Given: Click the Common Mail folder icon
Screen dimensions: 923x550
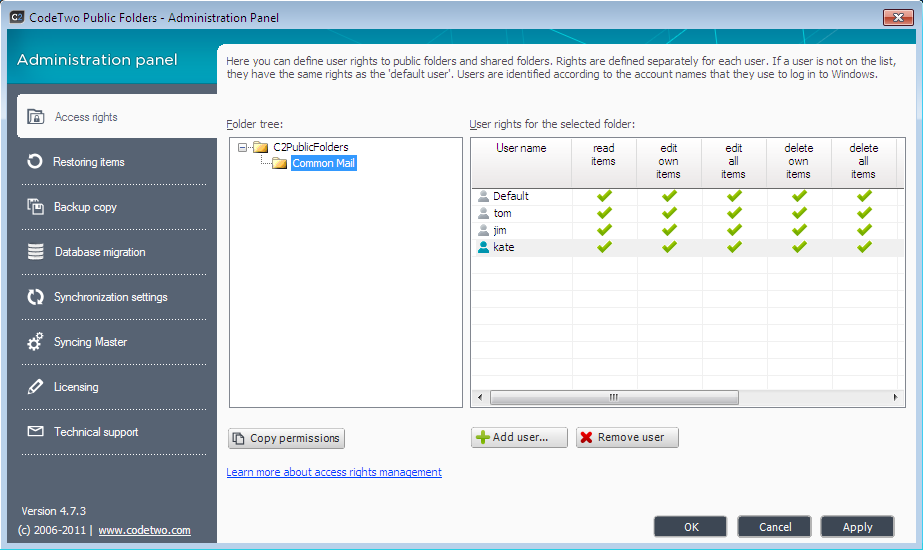Looking at the screenshot, I should [280, 163].
